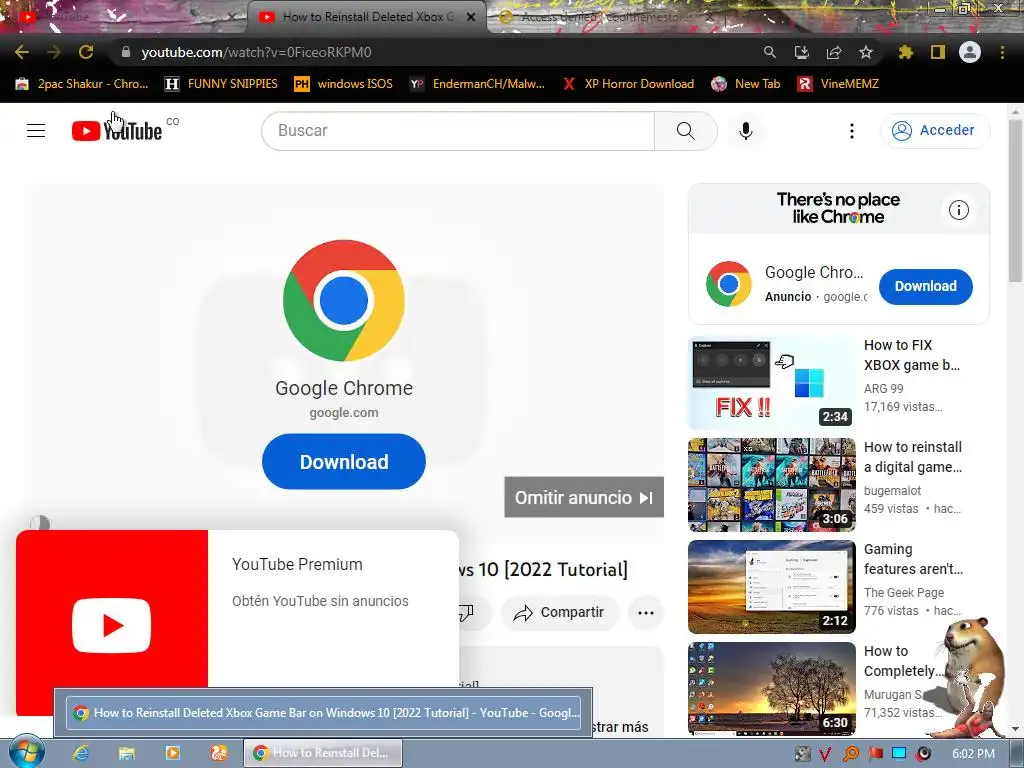Click Download in sidebar Chrome ad

[x=925, y=286]
